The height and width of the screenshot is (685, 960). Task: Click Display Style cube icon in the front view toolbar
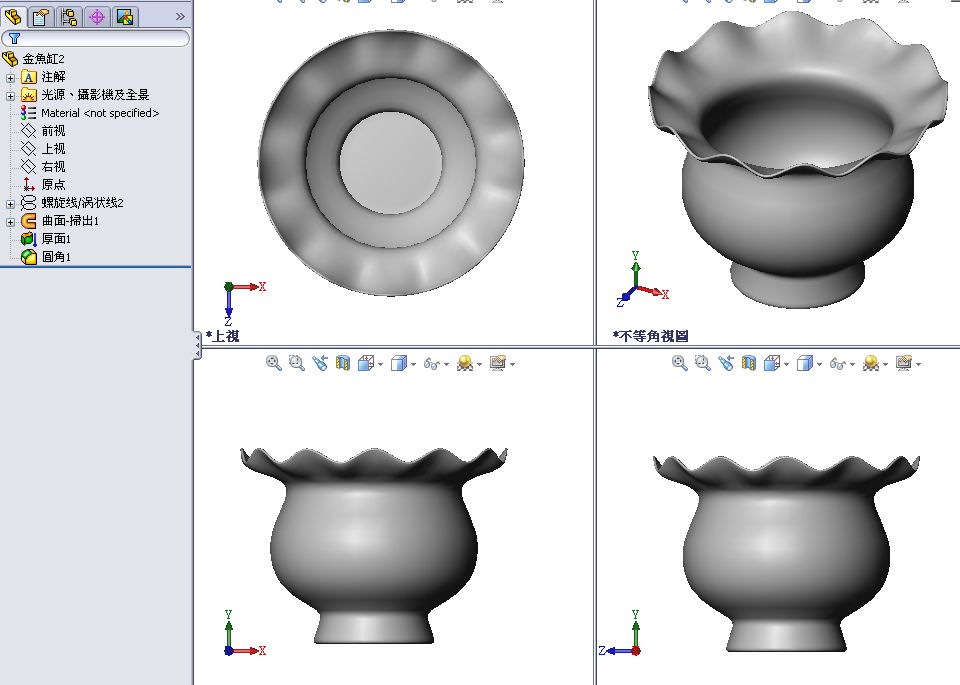click(399, 364)
